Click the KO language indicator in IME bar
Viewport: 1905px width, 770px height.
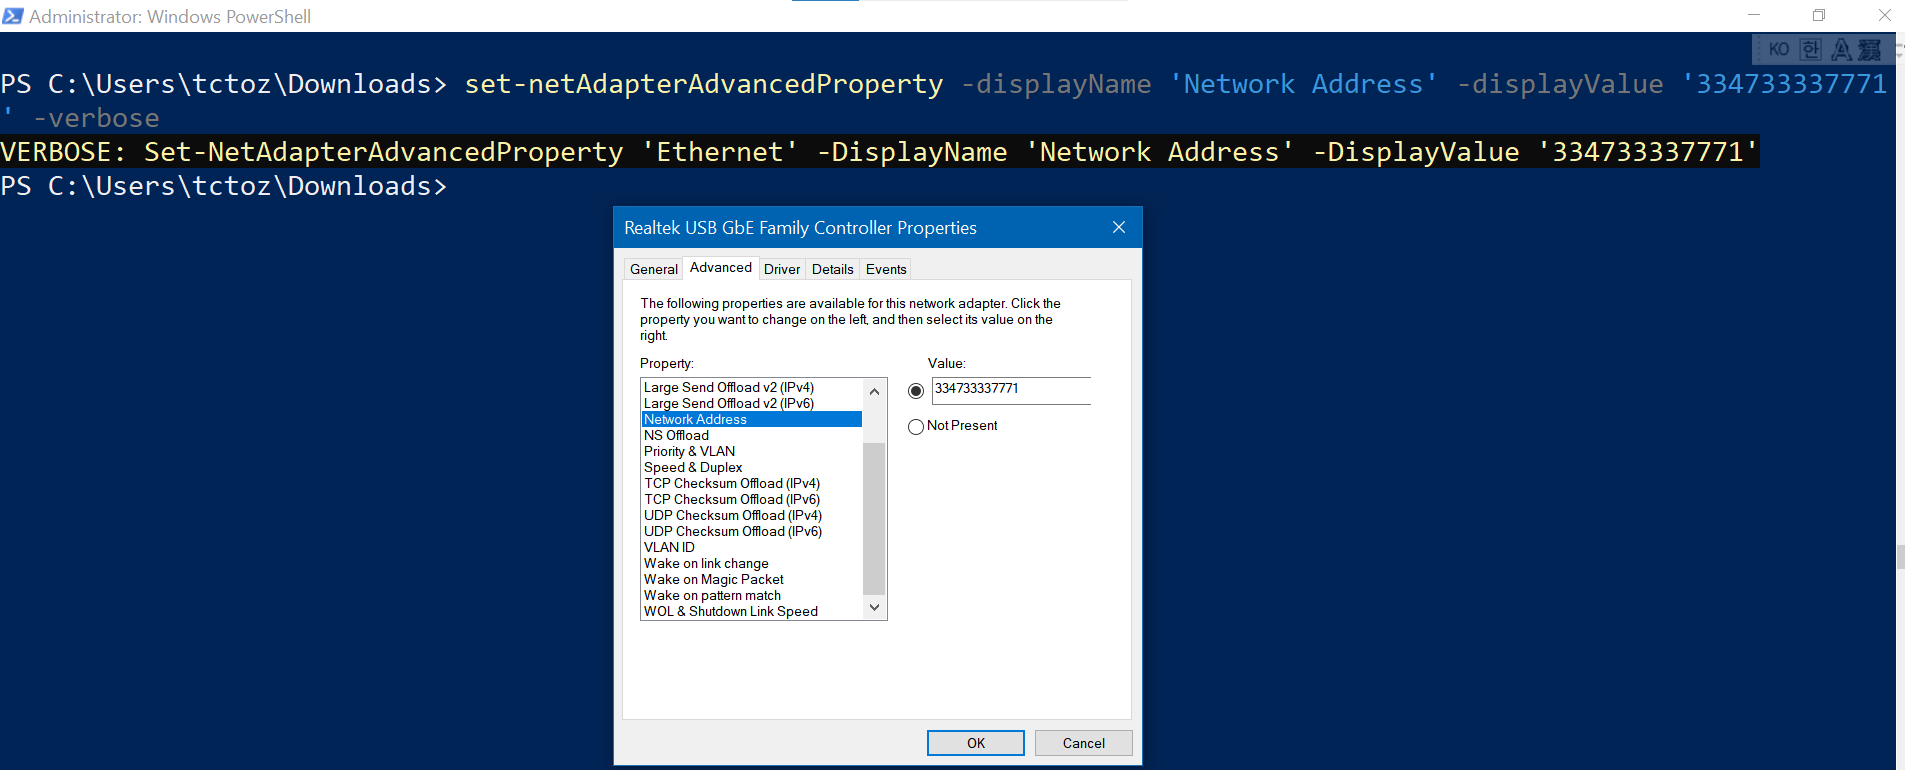point(1779,49)
